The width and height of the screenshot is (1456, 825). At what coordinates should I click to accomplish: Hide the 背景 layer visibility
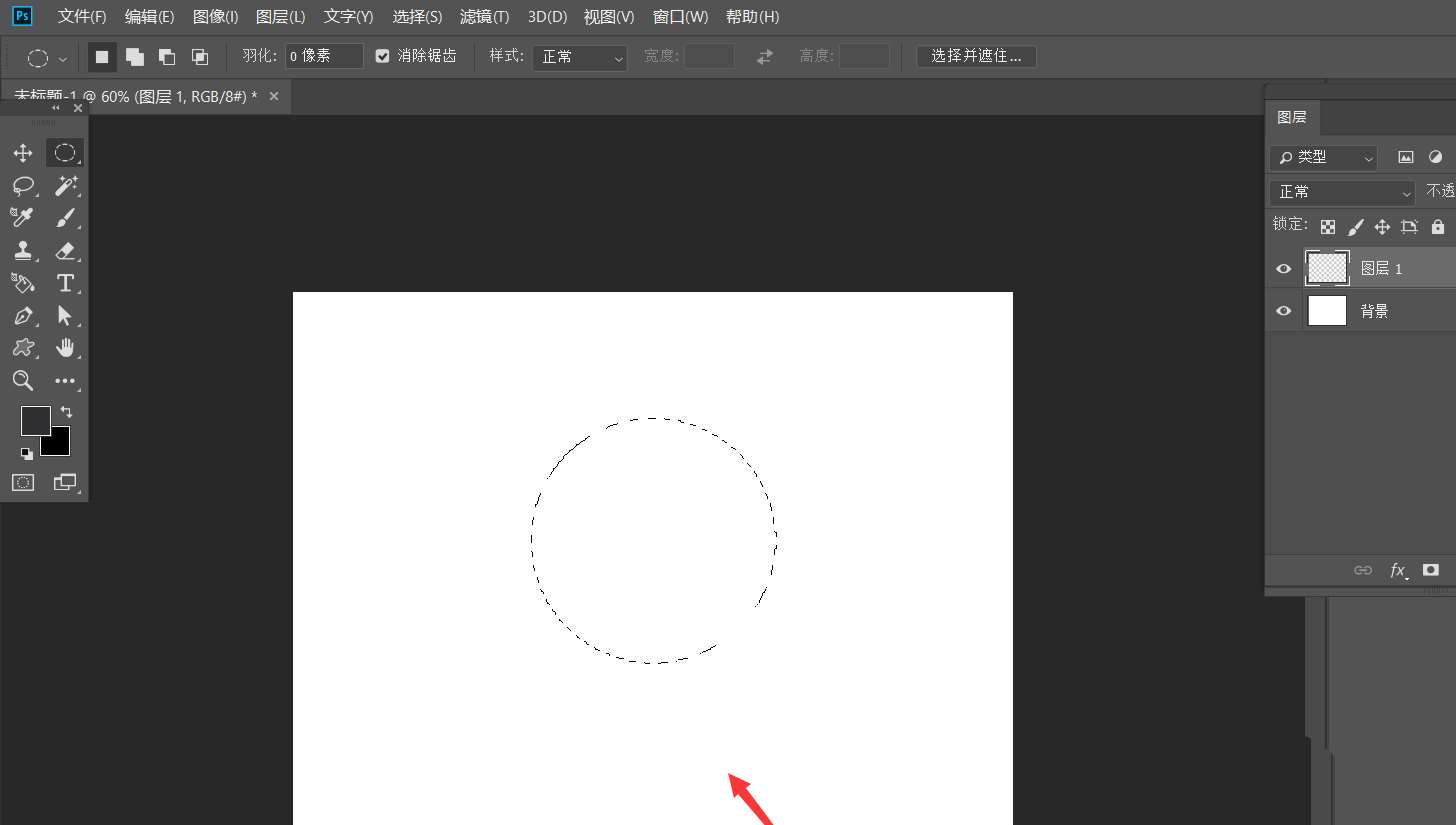point(1282,310)
